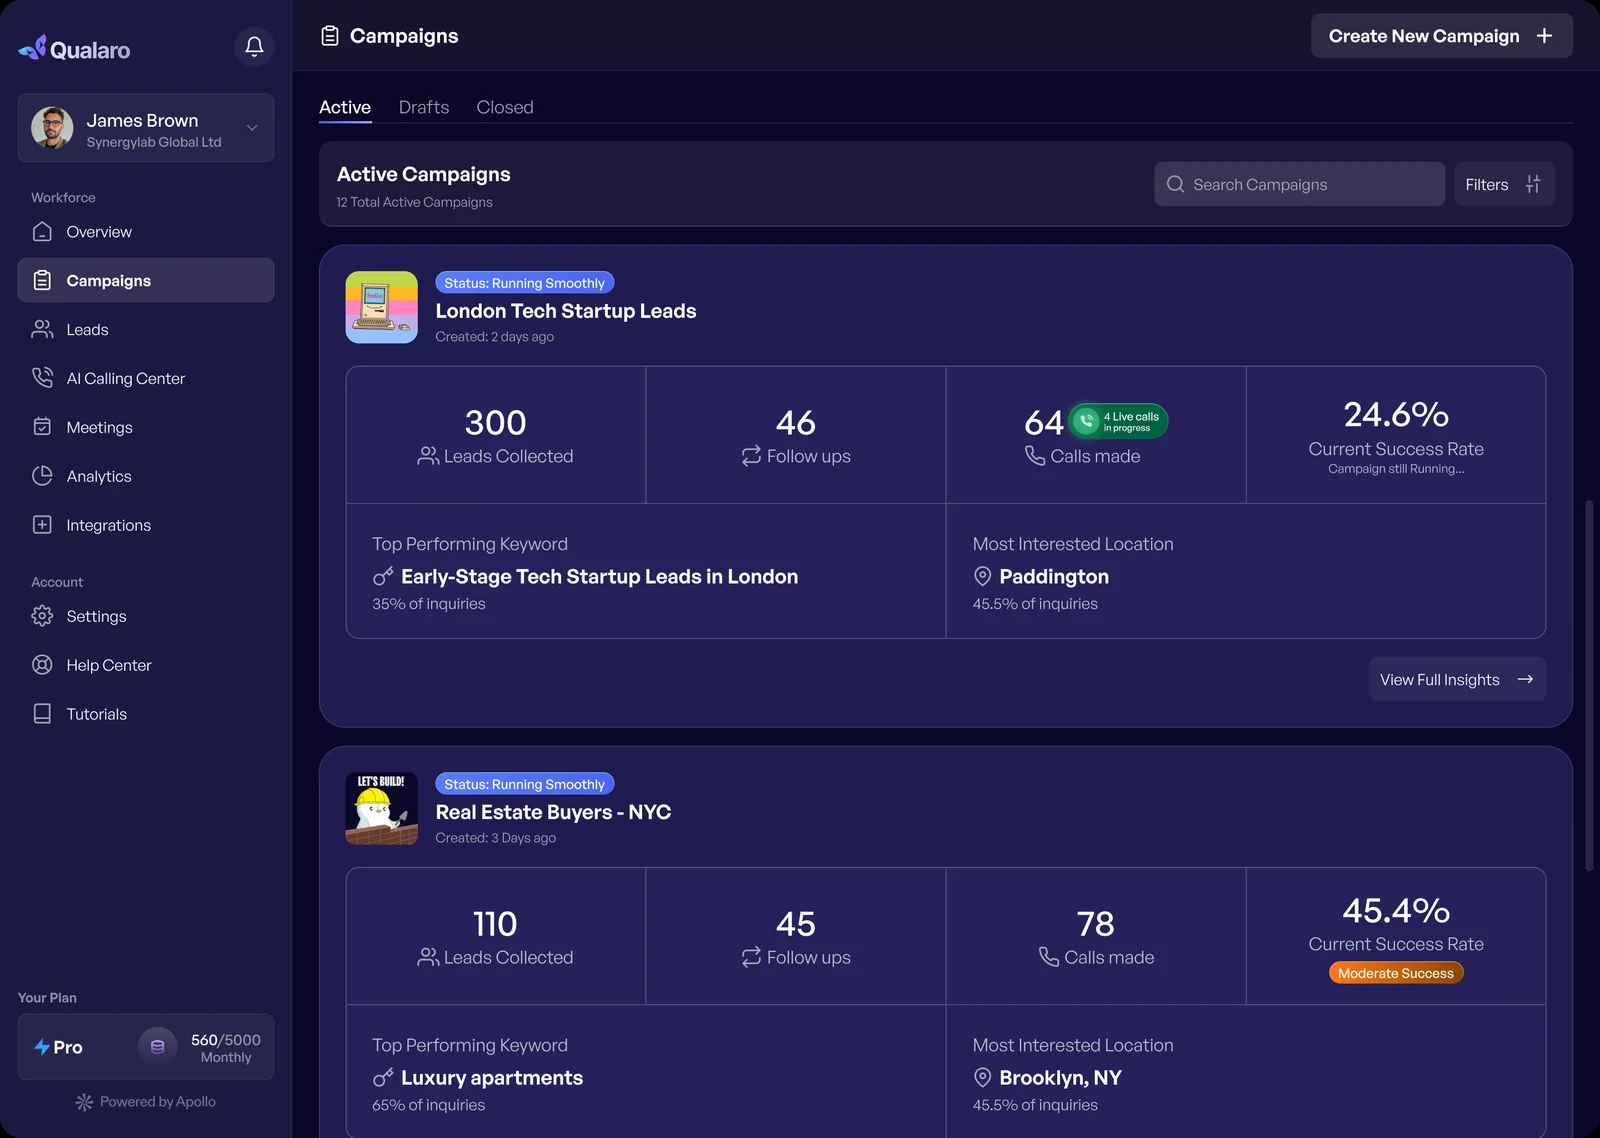Click the Qualaro logo
This screenshot has width=1600, height=1138.
(74, 49)
